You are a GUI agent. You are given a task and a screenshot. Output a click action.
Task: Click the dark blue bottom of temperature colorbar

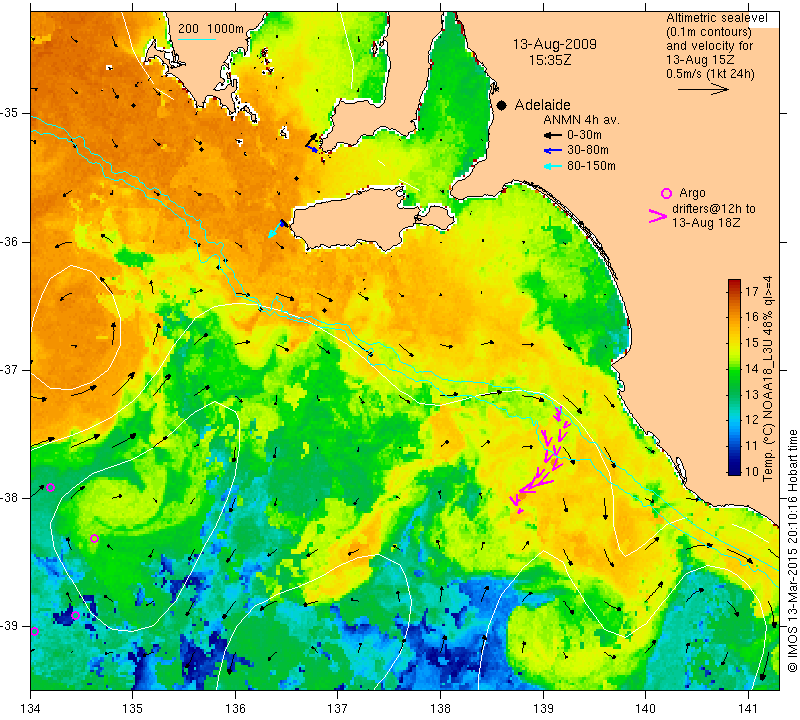pyautogui.click(x=734, y=471)
